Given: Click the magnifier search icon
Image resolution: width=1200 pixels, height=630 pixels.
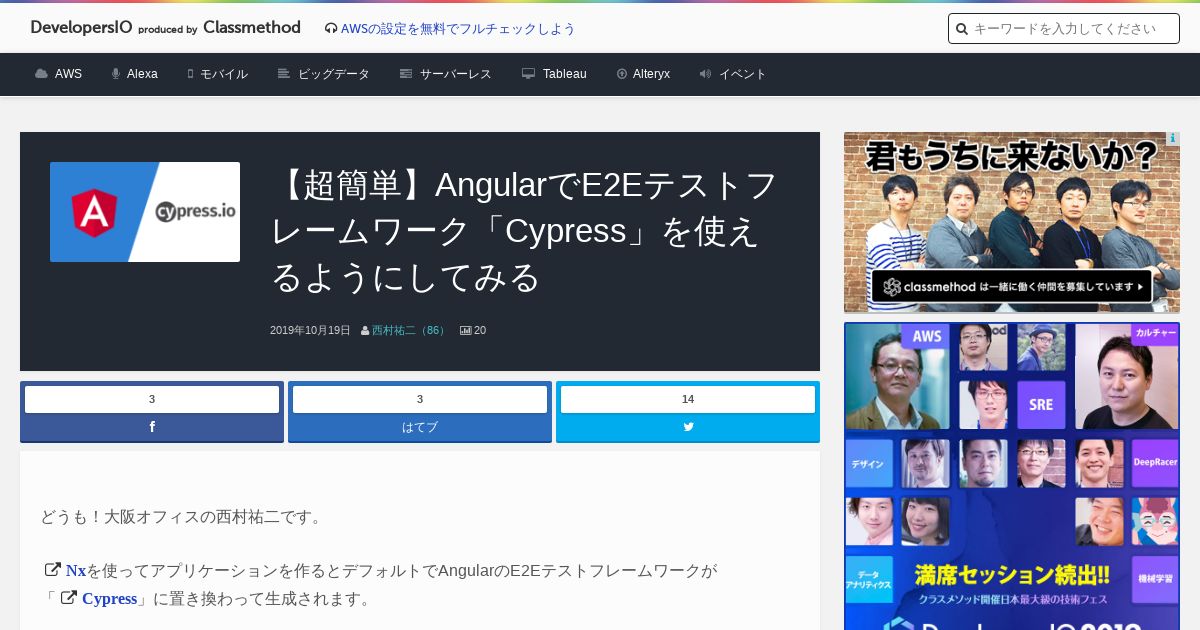Looking at the screenshot, I should [x=962, y=29].
